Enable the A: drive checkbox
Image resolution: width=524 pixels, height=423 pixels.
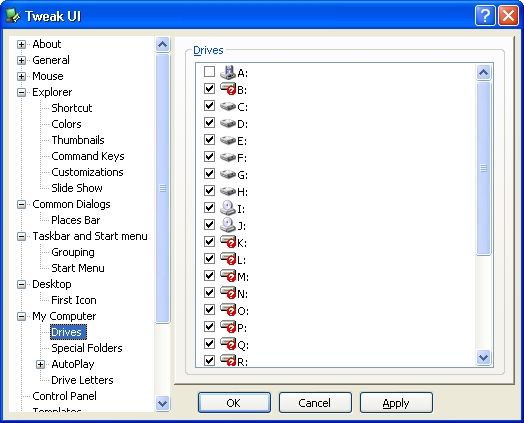pyautogui.click(x=209, y=72)
